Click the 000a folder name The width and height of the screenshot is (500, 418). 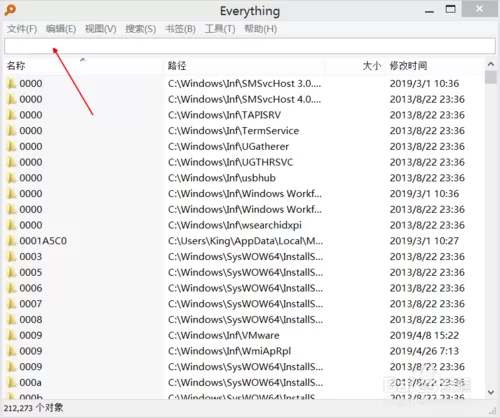point(30,382)
